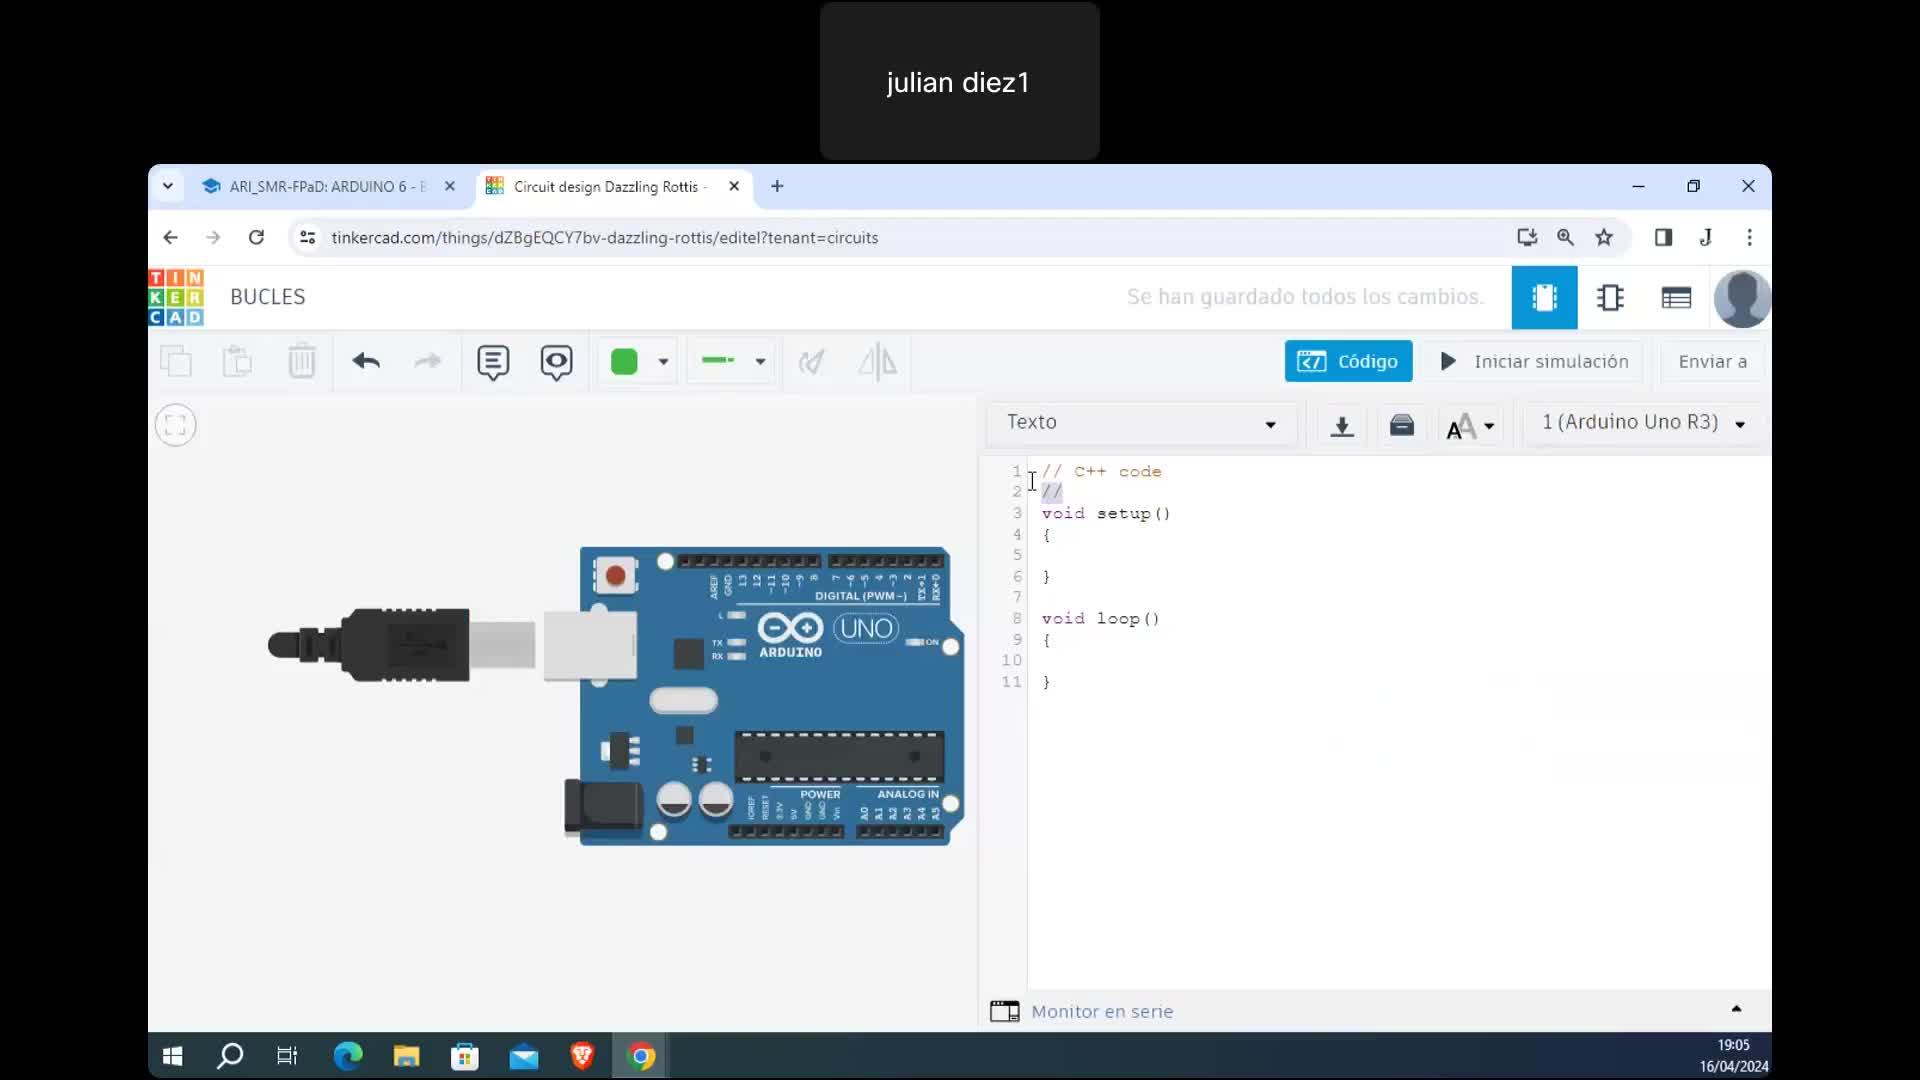Select the circuit view icon
This screenshot has width=1920, height=1080.
tap(1544, 297)
